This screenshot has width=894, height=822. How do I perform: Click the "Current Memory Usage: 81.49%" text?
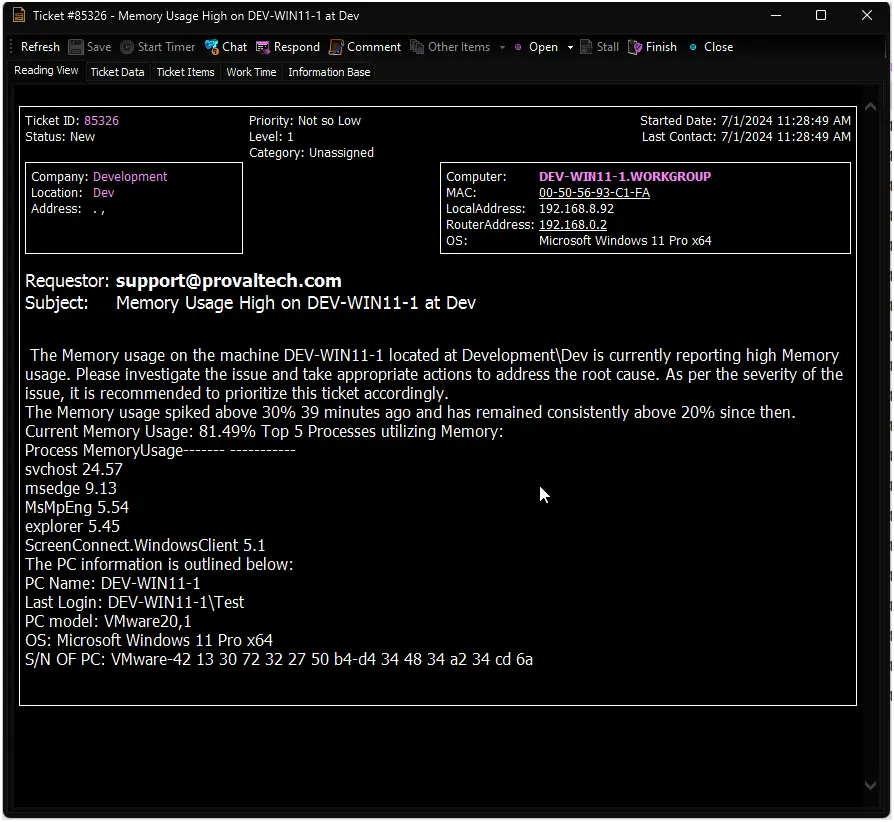(140, 432)
